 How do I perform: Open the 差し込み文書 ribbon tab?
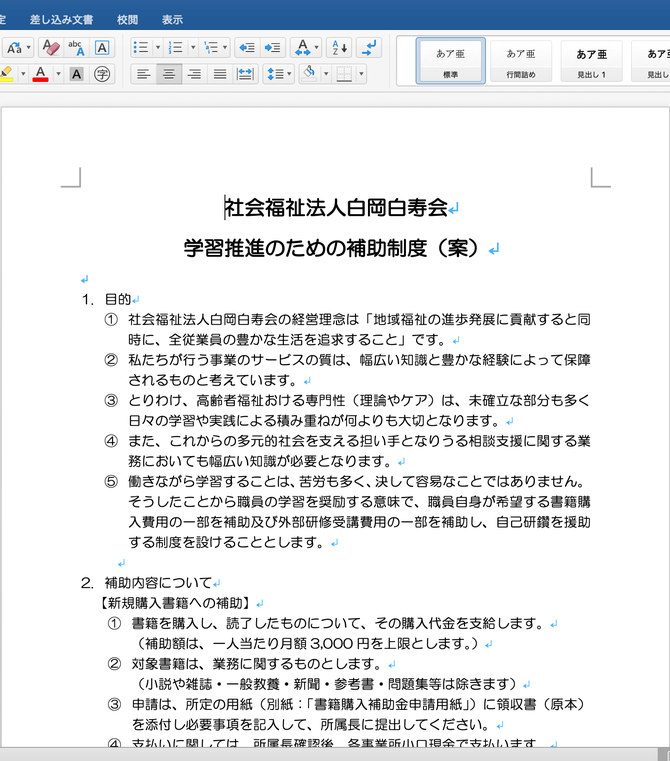click(61, 19)
